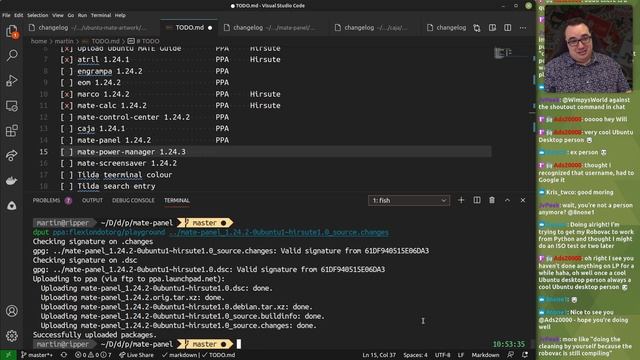Open the Edit menu
Viewport: 640px width, 360px height.
click(19, 15)
